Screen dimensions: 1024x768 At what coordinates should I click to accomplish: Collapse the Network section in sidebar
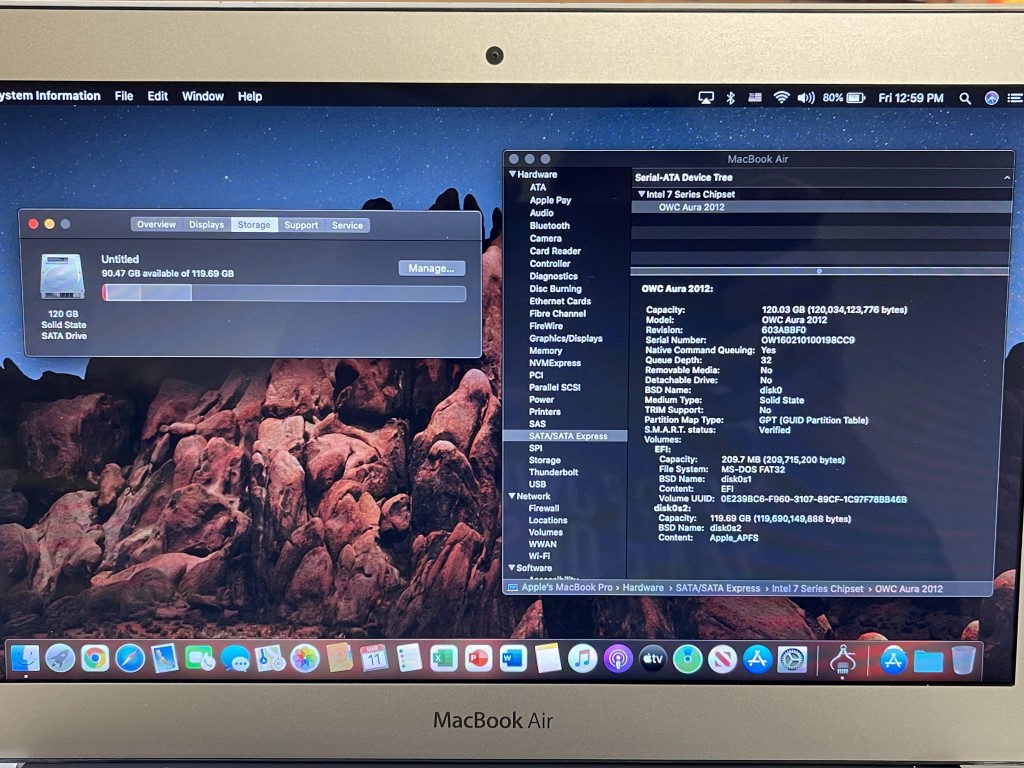coord(513,496)
